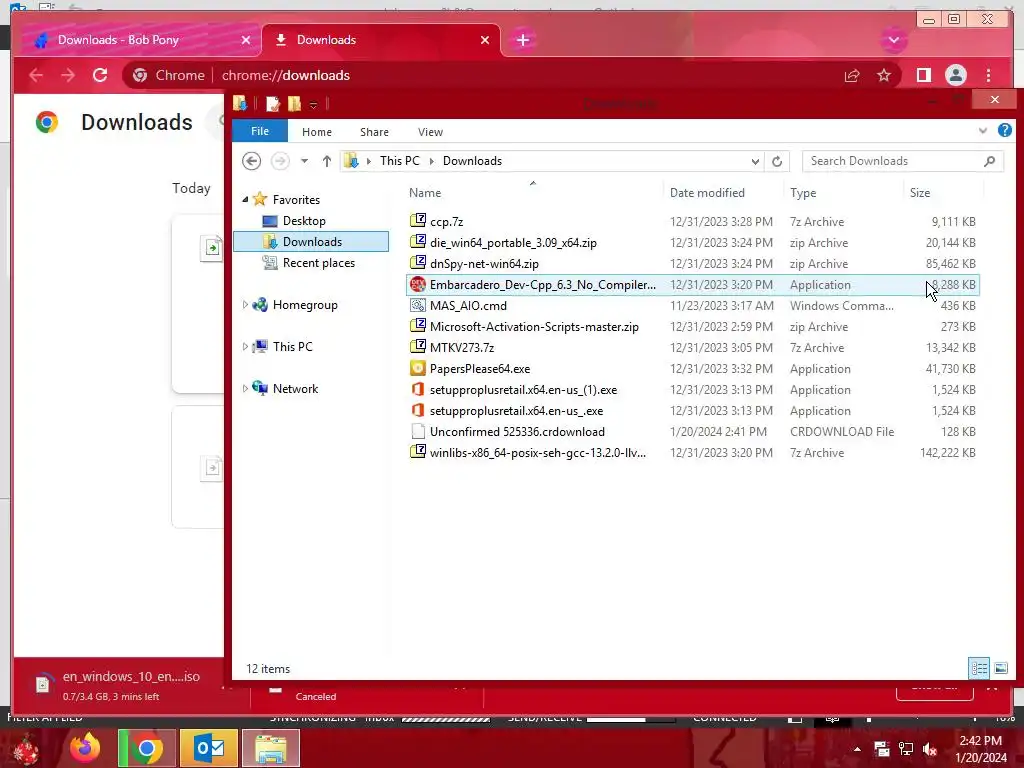Open Customize Quick Access Toolbar dropdown
The image size is (1024, 768).
[313, 104]
